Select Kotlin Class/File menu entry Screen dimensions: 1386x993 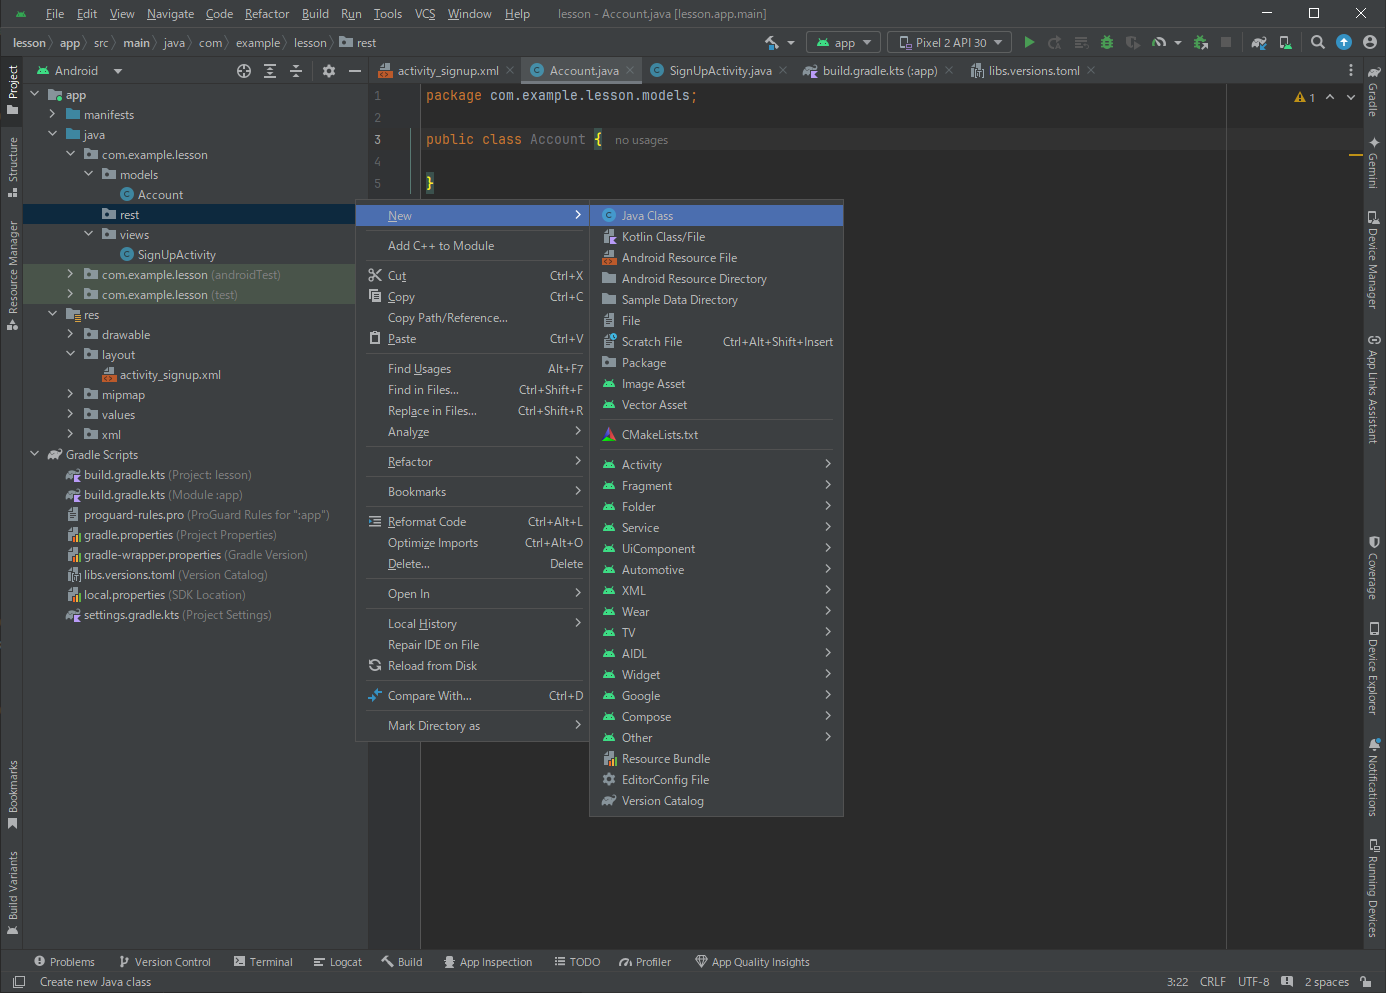(716, 237)
